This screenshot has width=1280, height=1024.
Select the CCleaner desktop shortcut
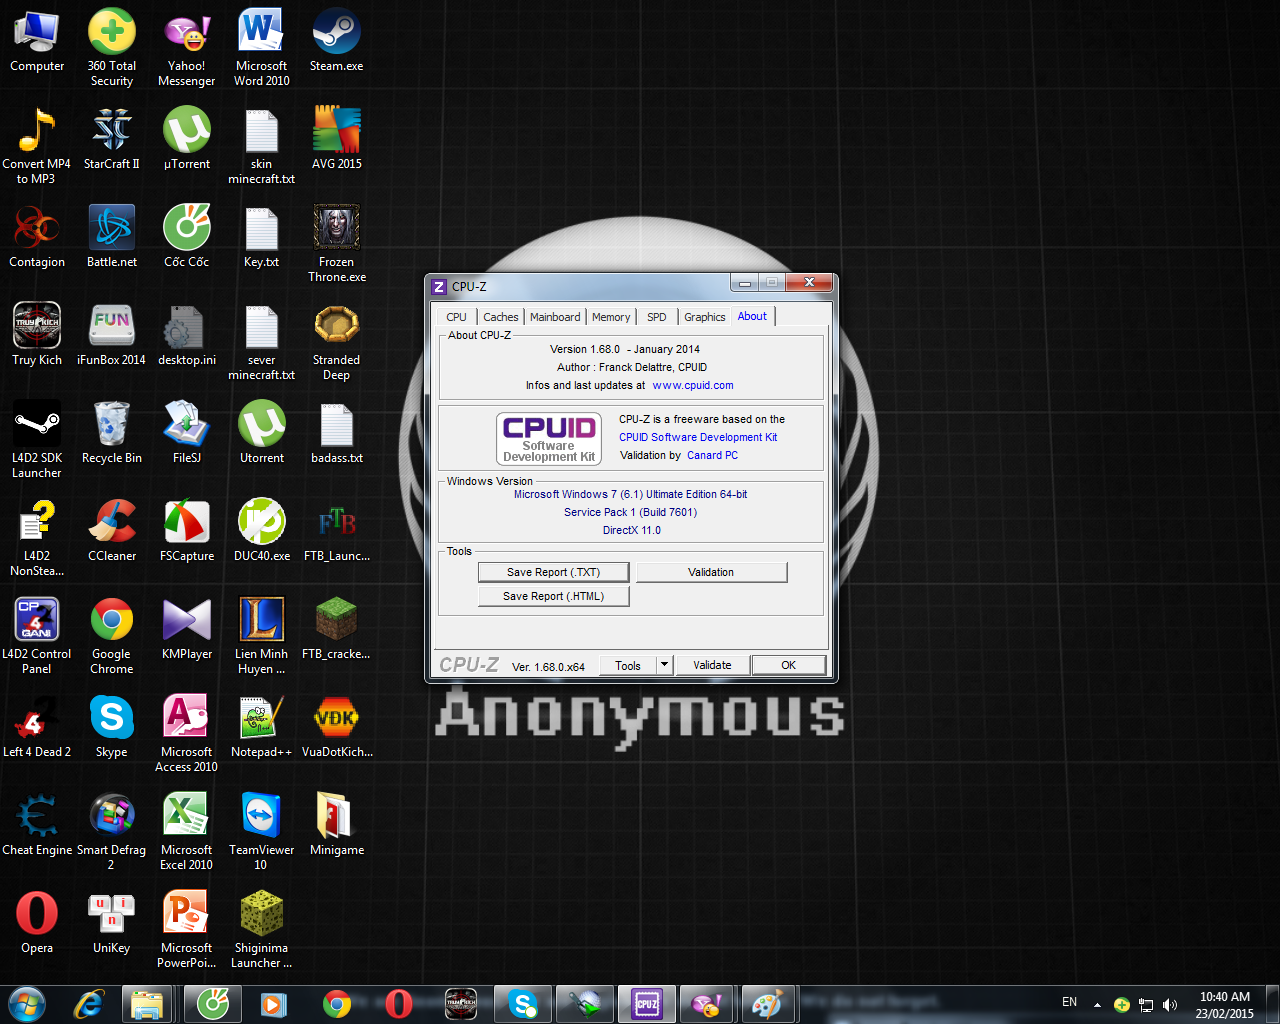pos(112,531)
